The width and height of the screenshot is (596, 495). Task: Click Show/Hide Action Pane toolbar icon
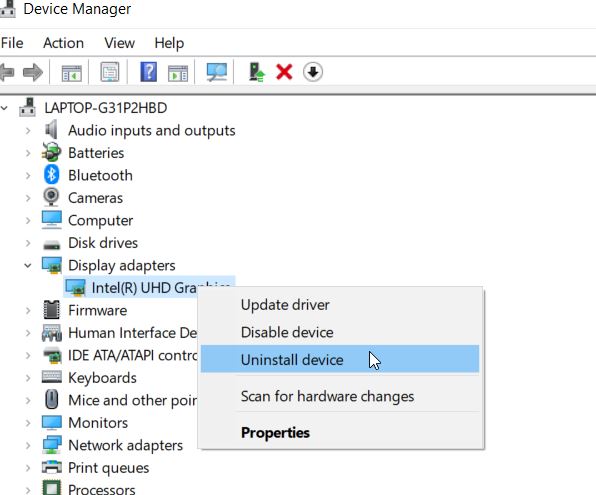click(x=178, y=72)
